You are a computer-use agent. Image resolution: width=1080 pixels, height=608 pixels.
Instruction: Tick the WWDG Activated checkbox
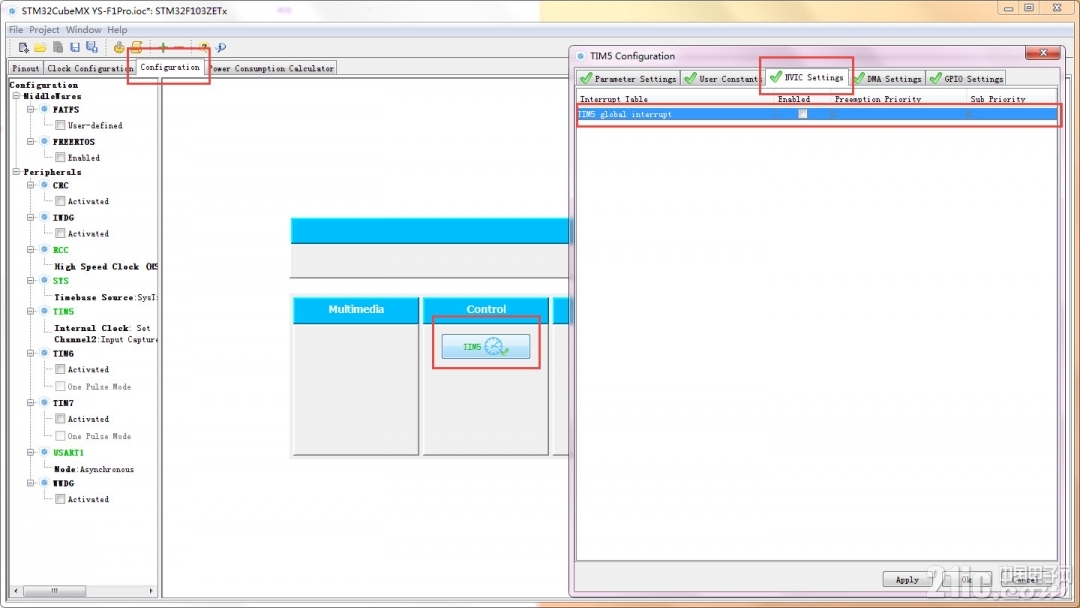coord(61,499)
